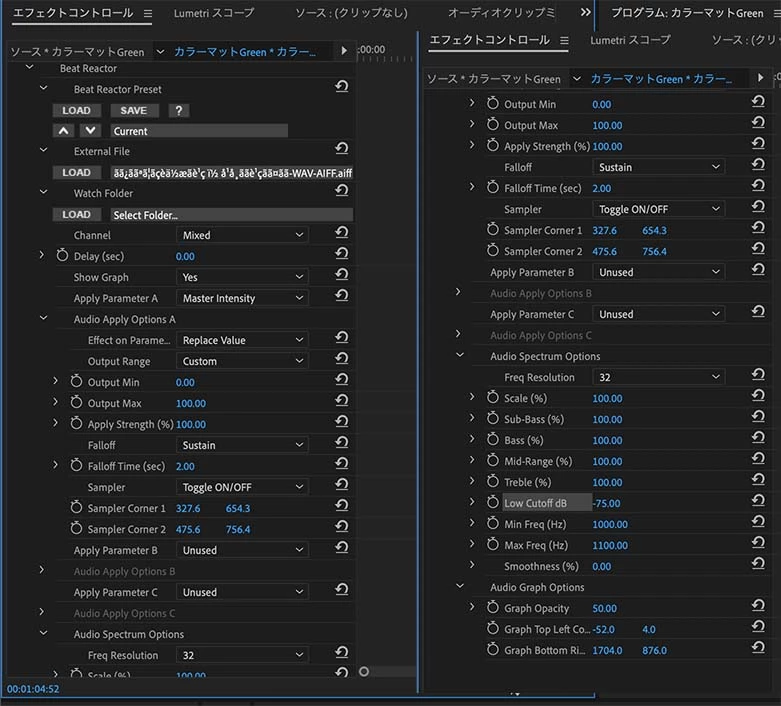The image size is (781, 706).
Task: Open Channel dropdown set to Mixed
Action: pyautogui.click(x=242, y=235)
